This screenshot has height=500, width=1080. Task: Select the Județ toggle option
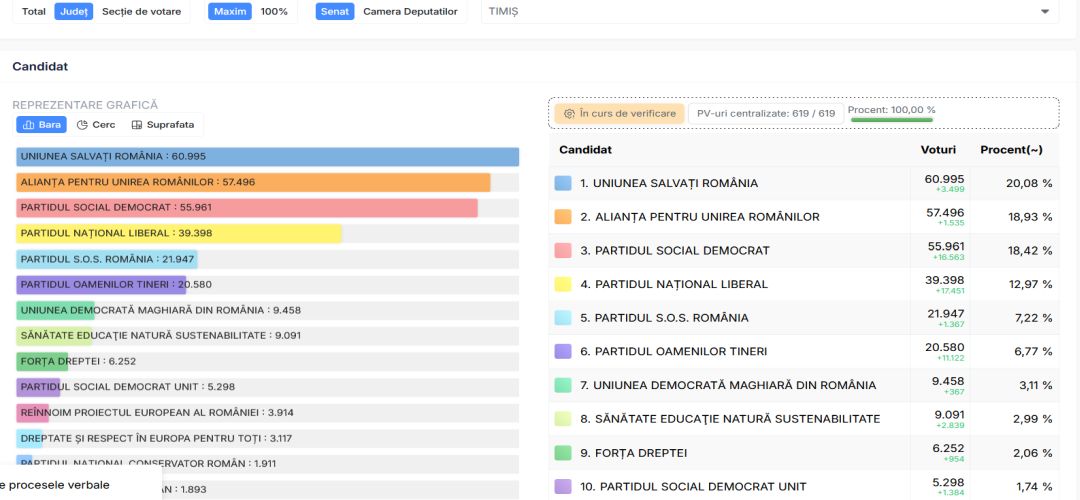[74, 12]
